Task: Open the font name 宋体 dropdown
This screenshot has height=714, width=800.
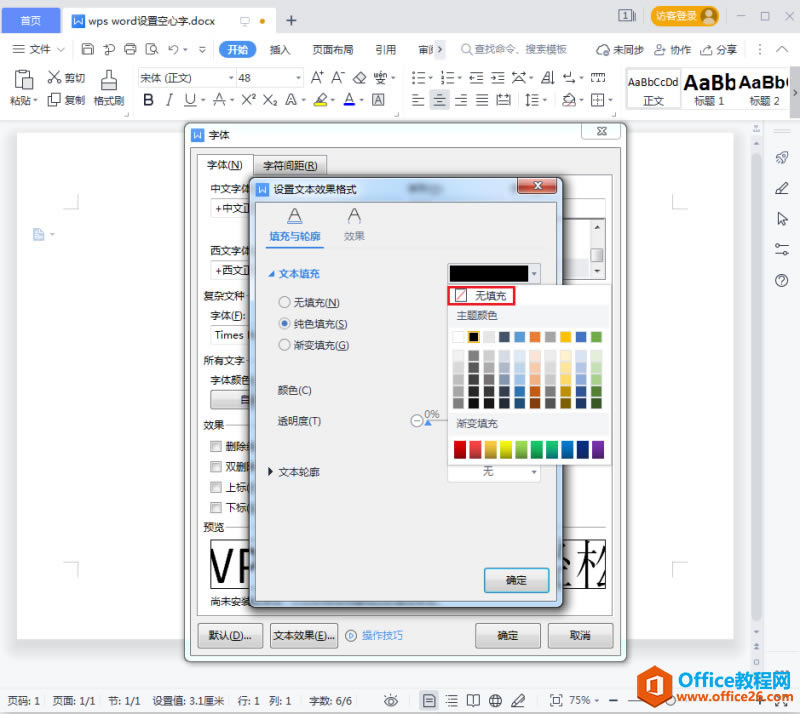Action: click(231, 78)
